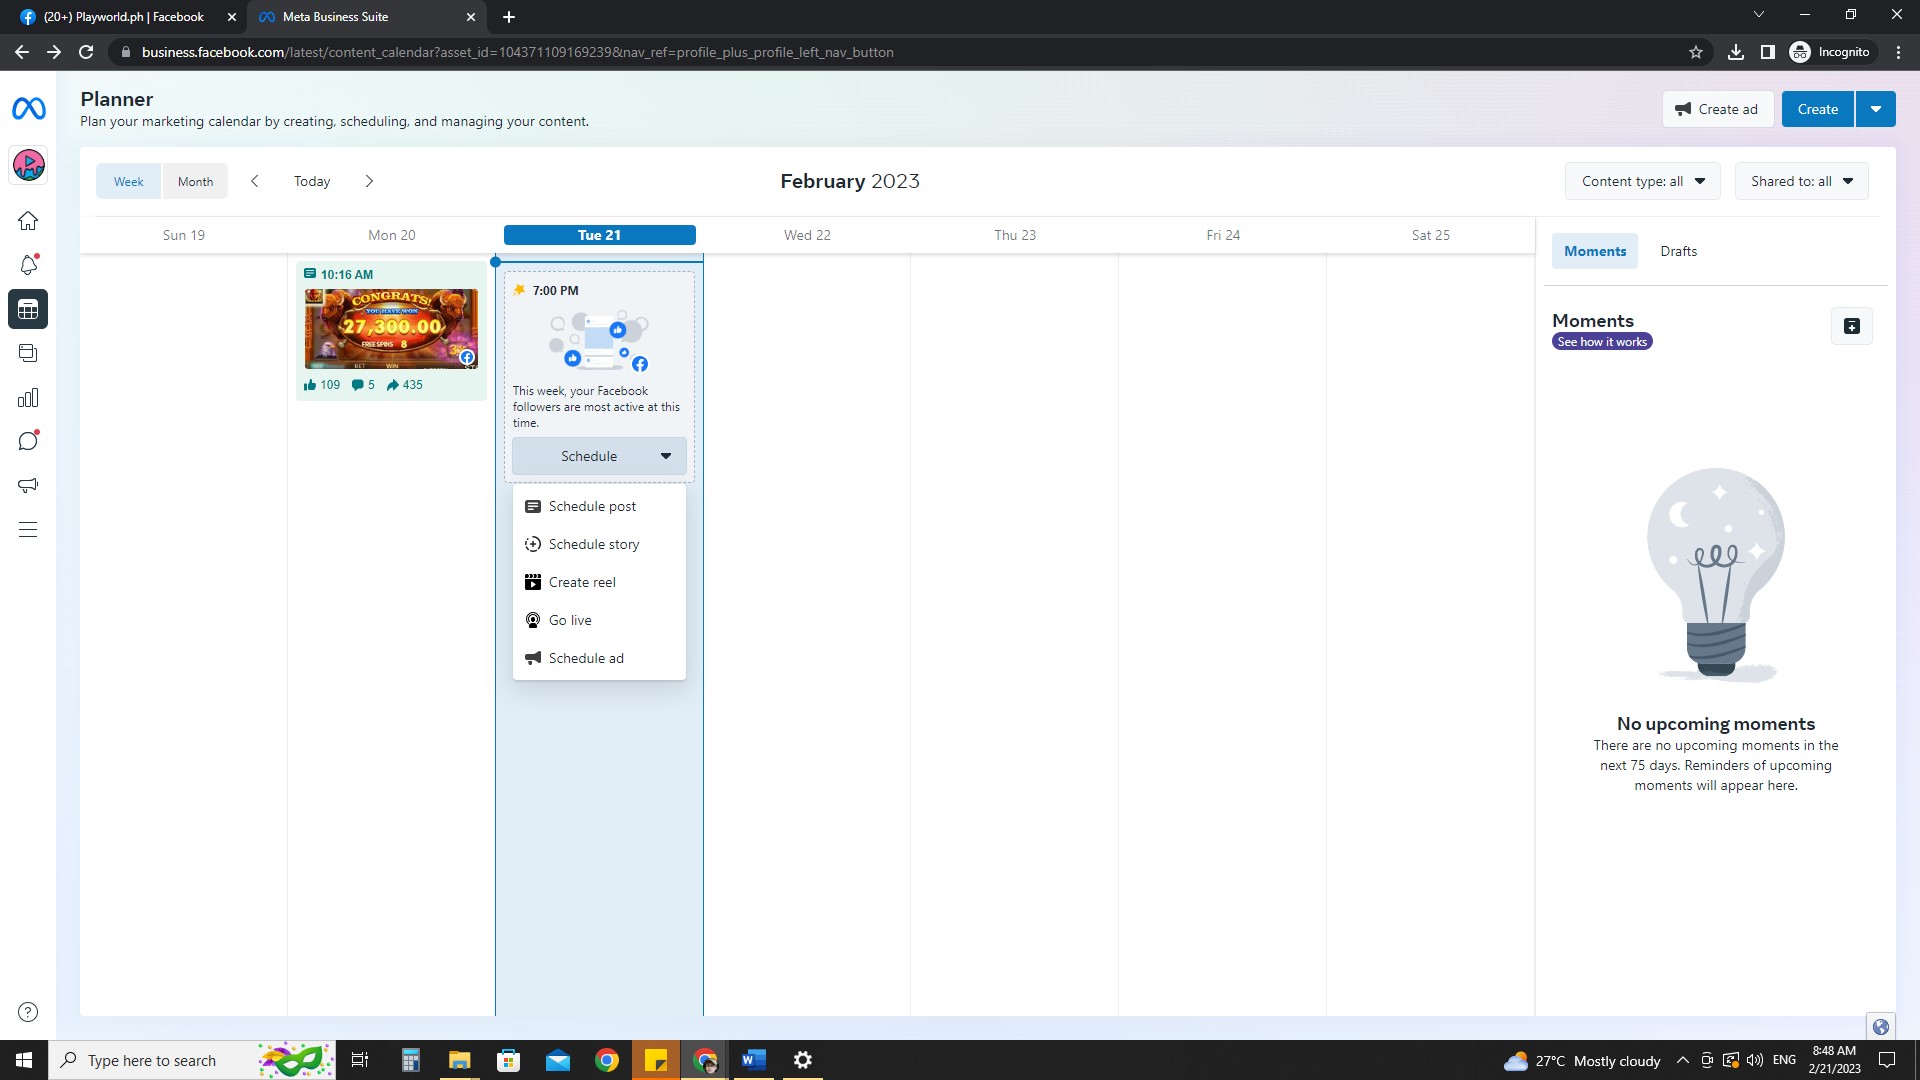
Task: Open the 10:16 AM post thumbnail
Action: coord(391,329)
